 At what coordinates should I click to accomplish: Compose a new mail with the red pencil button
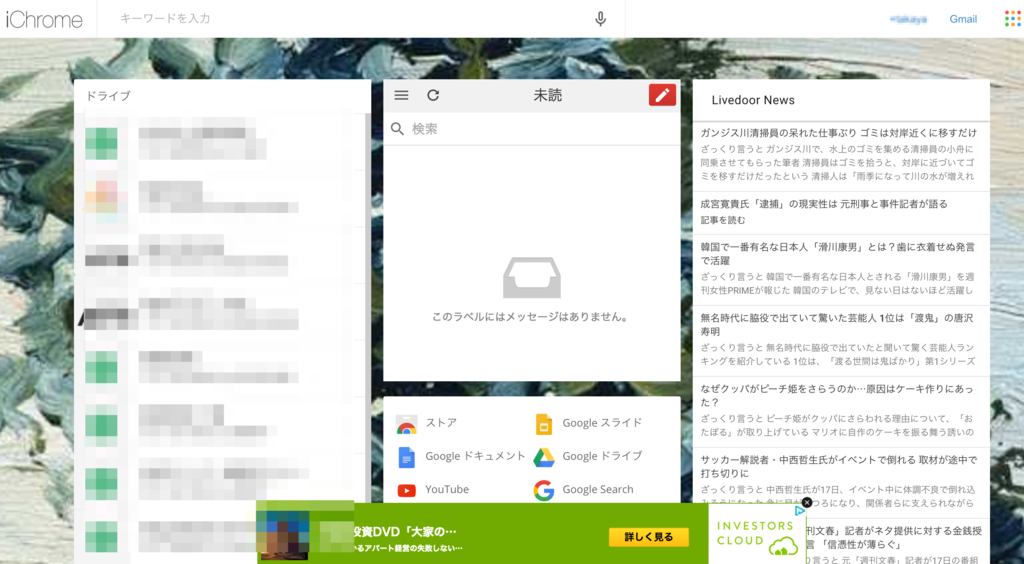(x=662, y=95)
